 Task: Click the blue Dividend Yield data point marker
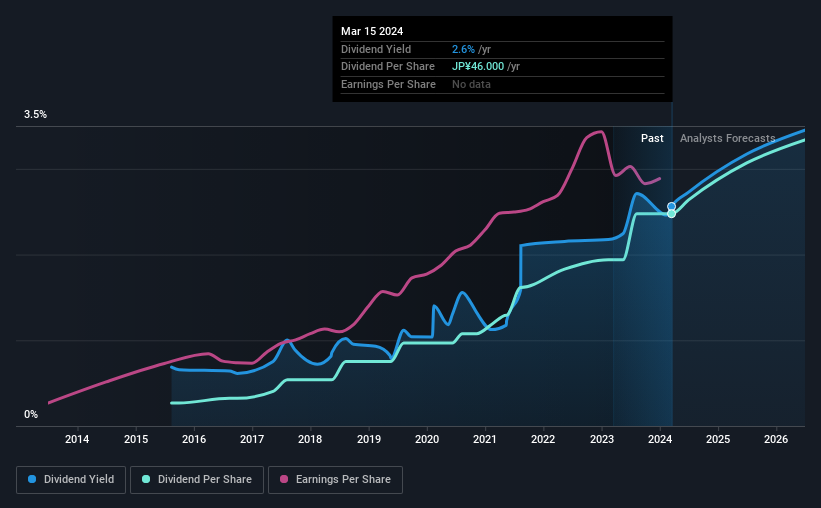click(671, 206)
